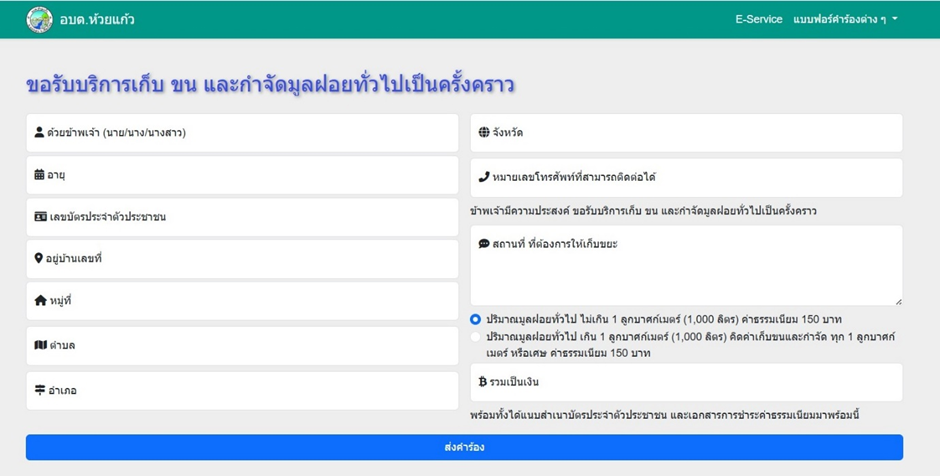Click the house icon beside หมู่ที่

click(x=40, y=301)
